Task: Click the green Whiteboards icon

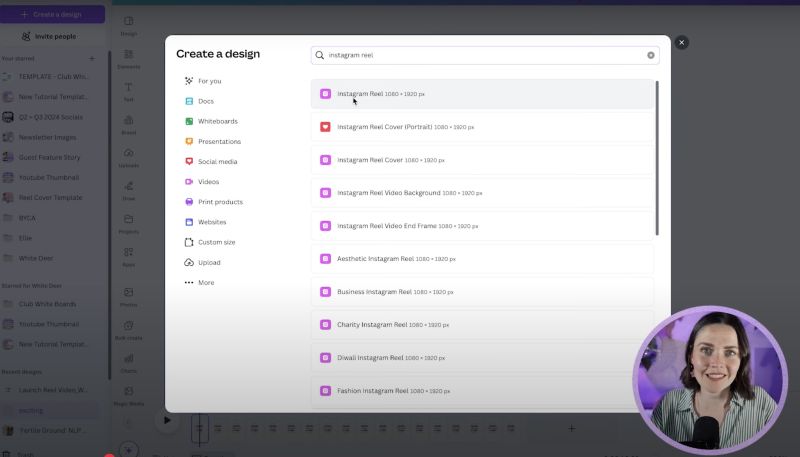Action: 189,121
